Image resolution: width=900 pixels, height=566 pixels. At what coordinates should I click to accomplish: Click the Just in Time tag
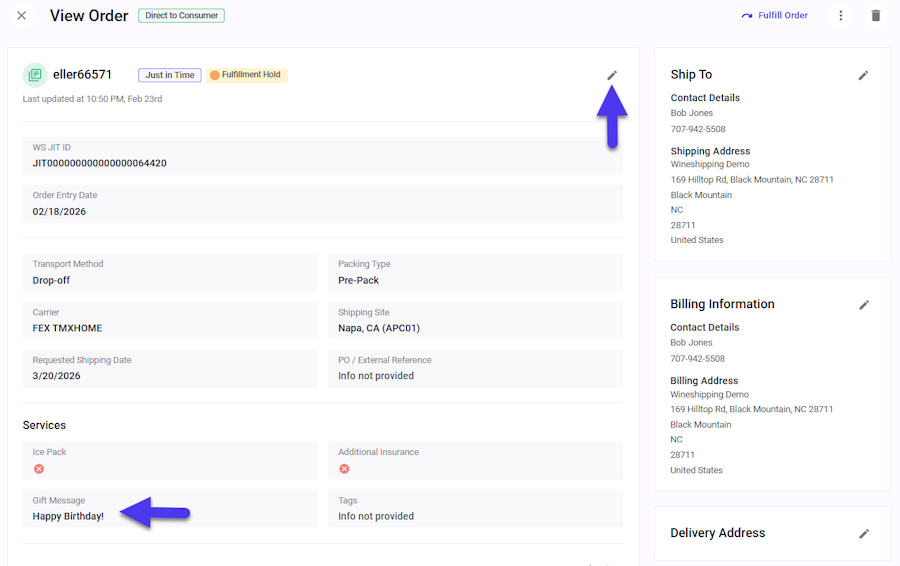(x=170, y=75)
